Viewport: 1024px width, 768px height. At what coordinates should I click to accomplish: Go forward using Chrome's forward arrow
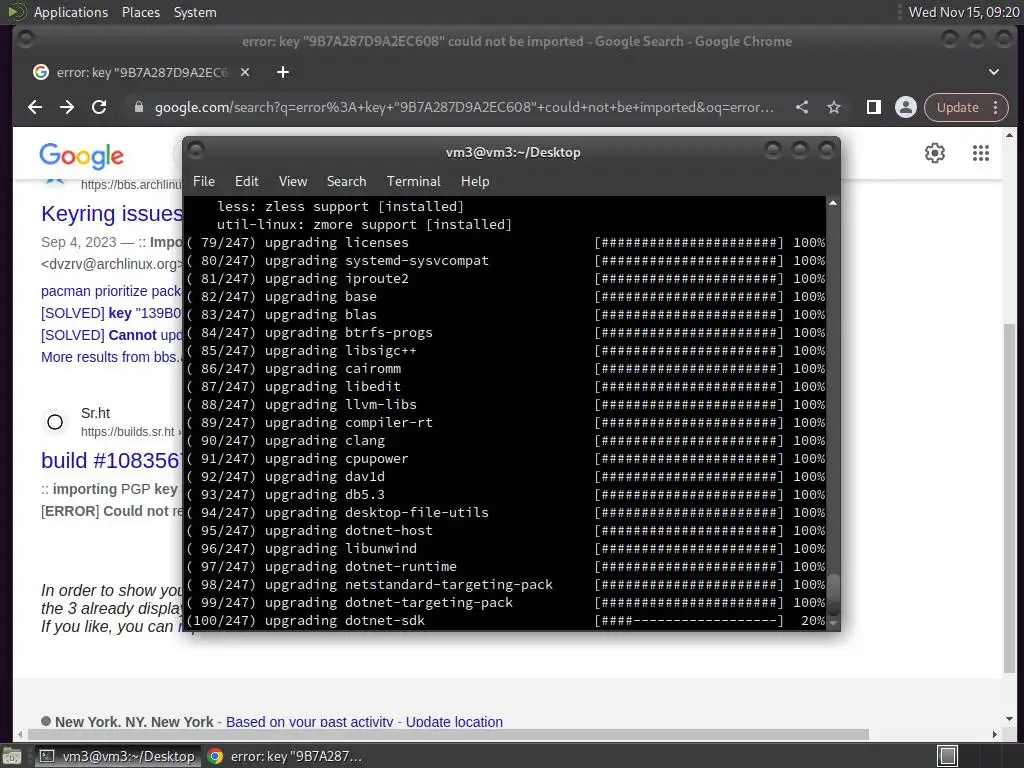(67, 107)
